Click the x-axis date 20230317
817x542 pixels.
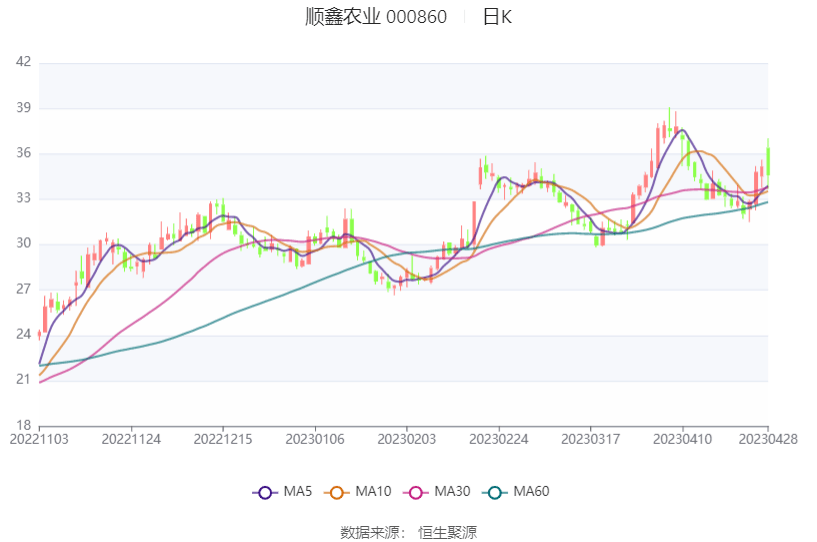(x=590, y=439)
